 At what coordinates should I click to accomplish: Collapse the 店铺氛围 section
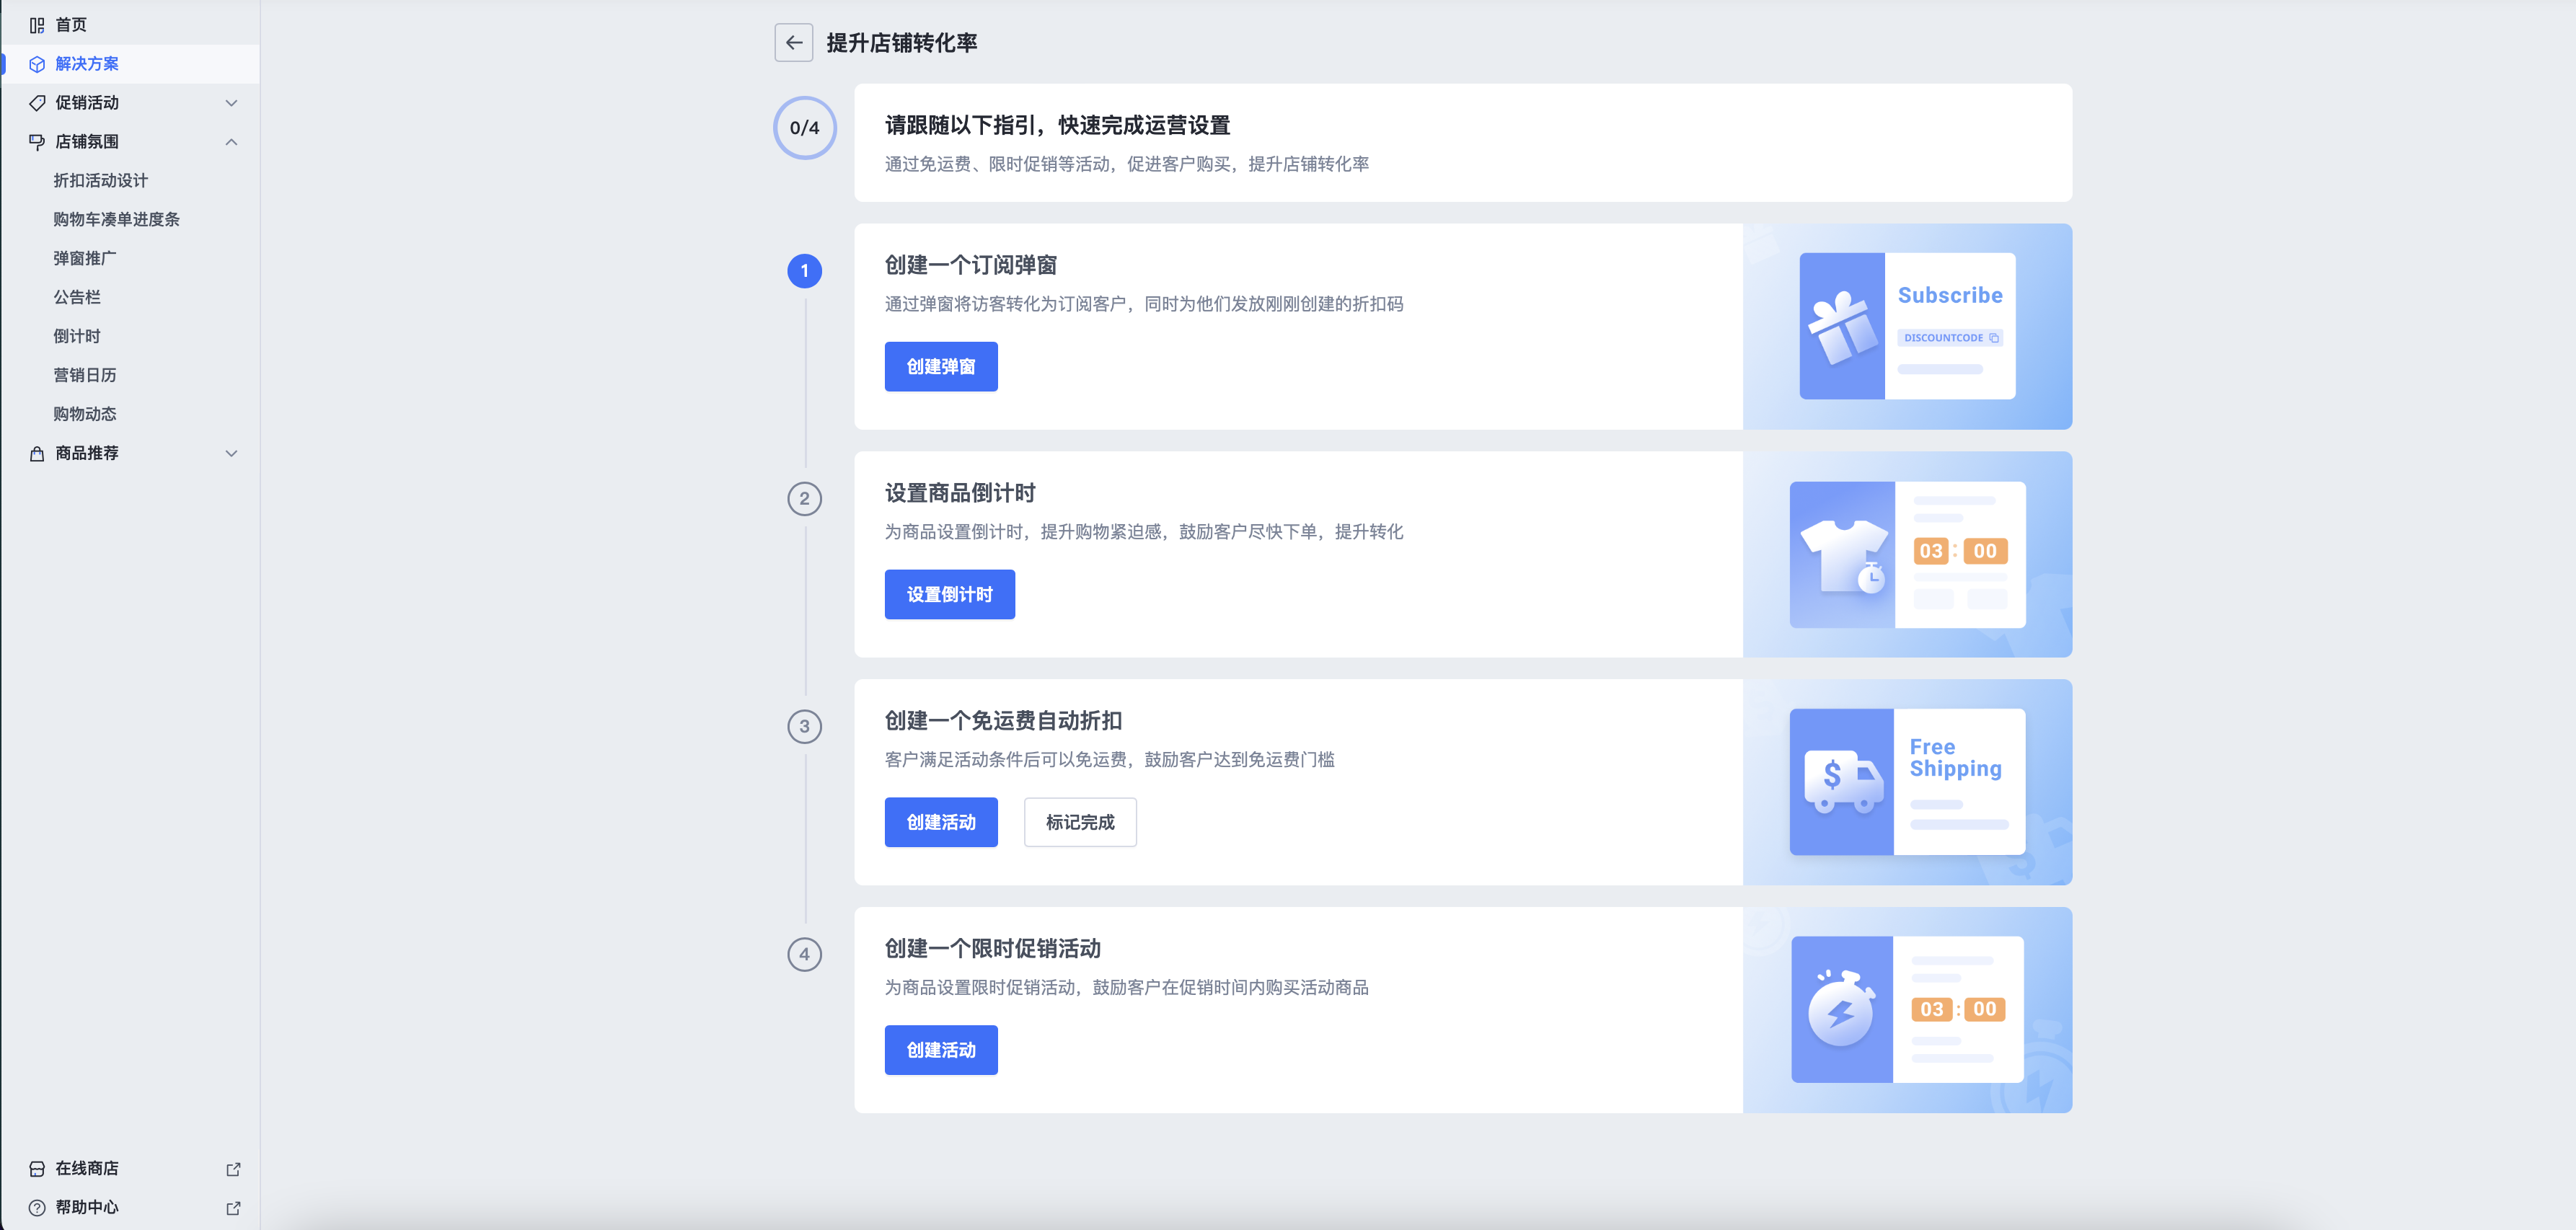point(232,141)
